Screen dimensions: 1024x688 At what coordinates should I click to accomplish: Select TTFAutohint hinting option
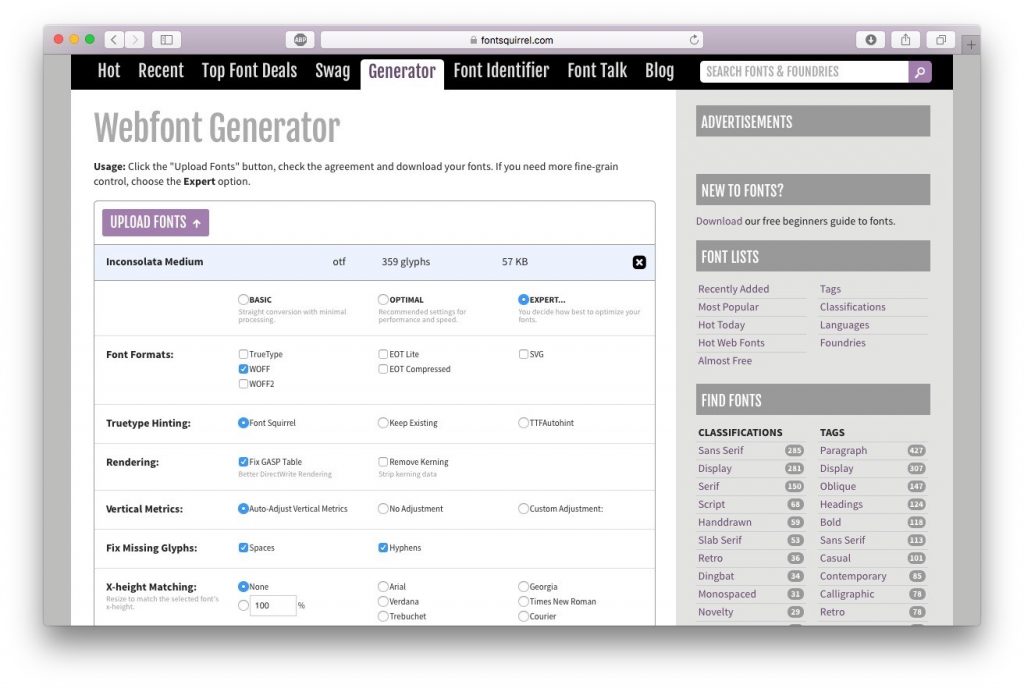point(523,423)
